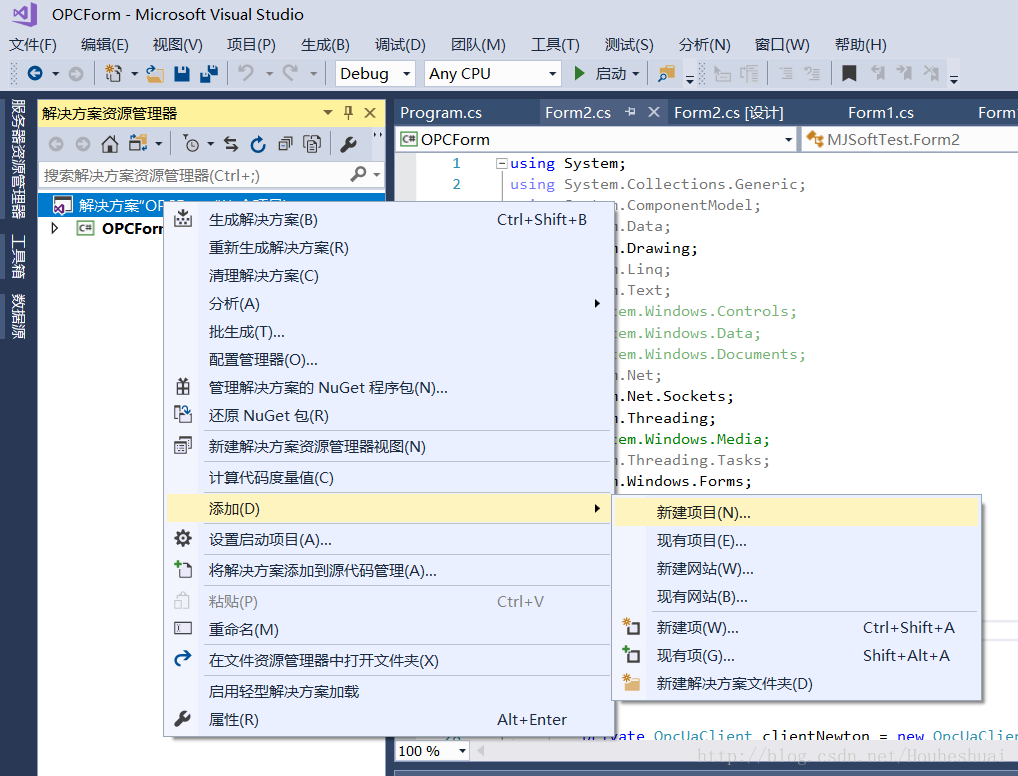Click the New Project toolbar icon

click(114, 73)
